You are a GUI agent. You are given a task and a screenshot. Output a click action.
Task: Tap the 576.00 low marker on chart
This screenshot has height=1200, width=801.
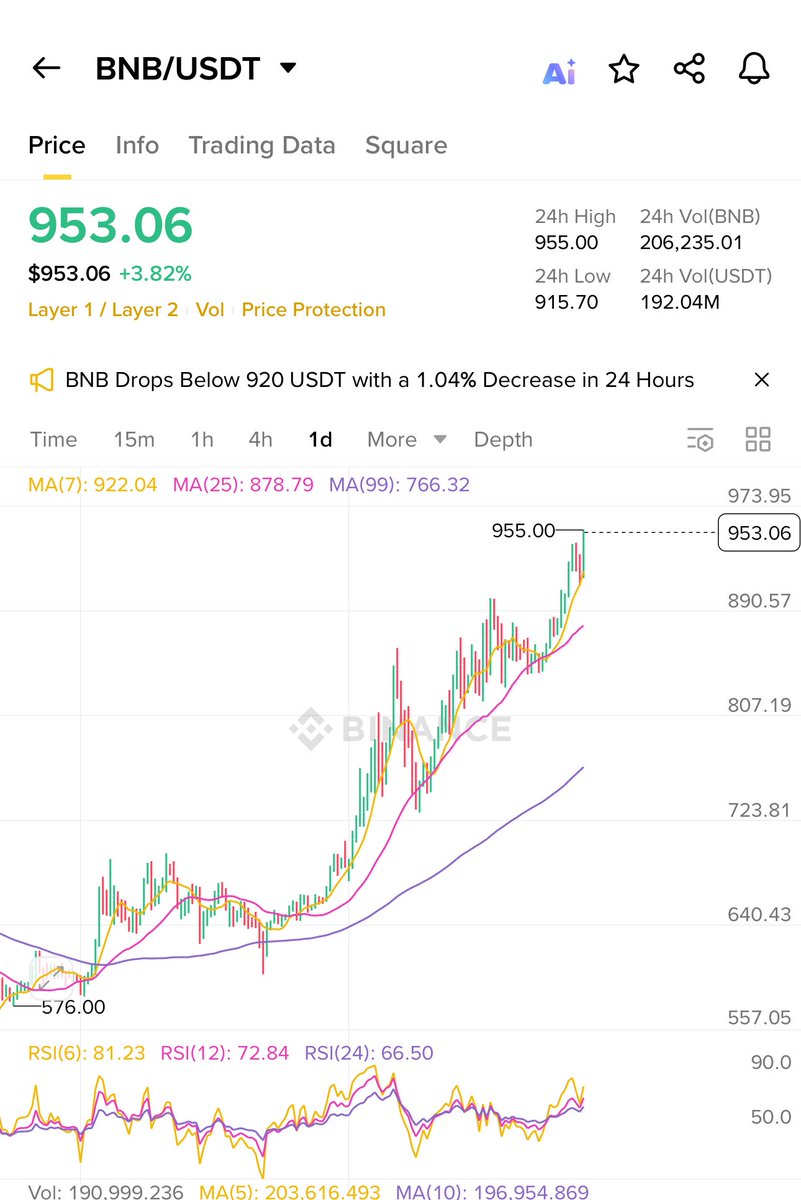tap(73, 1008)
